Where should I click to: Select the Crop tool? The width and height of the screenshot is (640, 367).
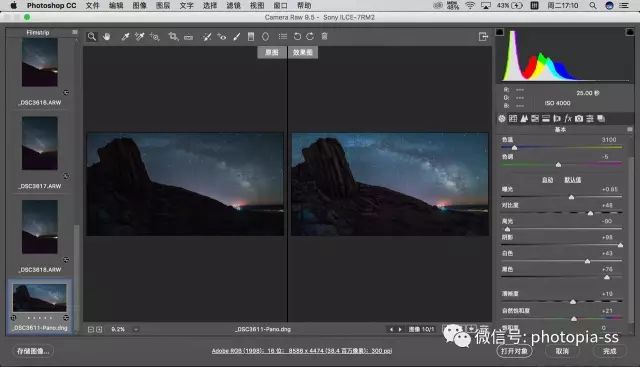pos(173,37)
